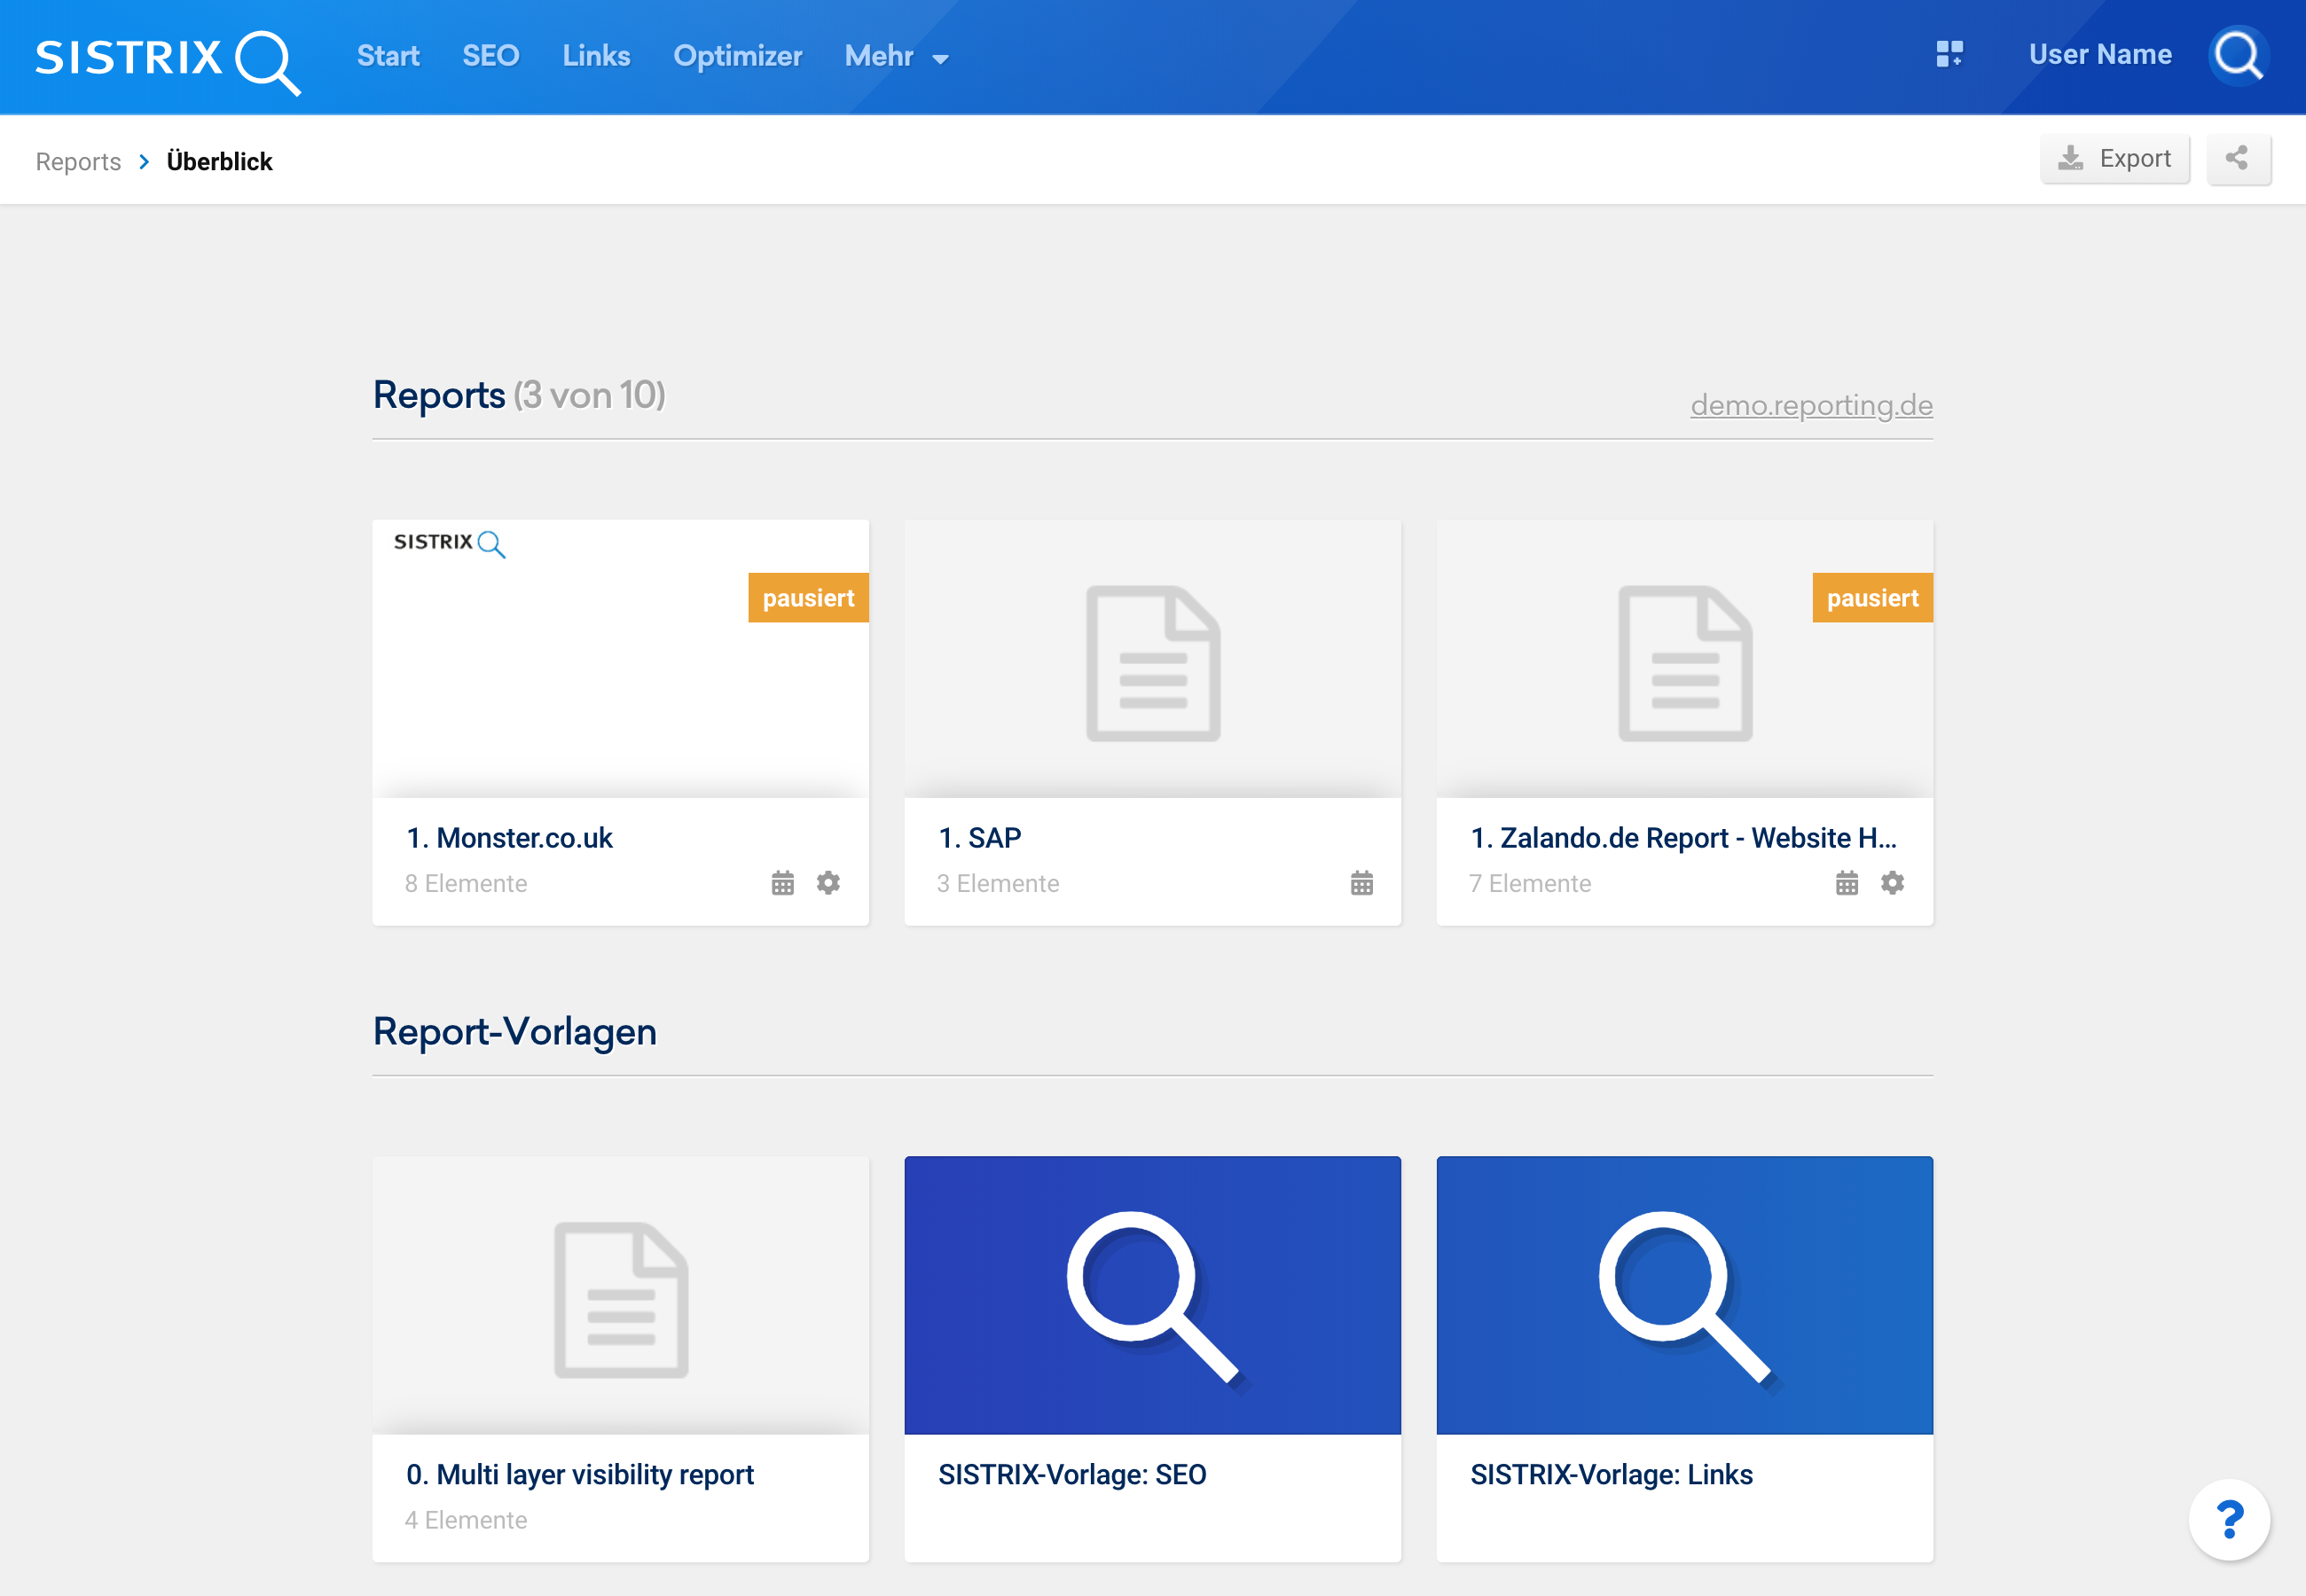Open the apps grid menu icon
Screen dimensions: 2306x1596
click(1950, 54)
